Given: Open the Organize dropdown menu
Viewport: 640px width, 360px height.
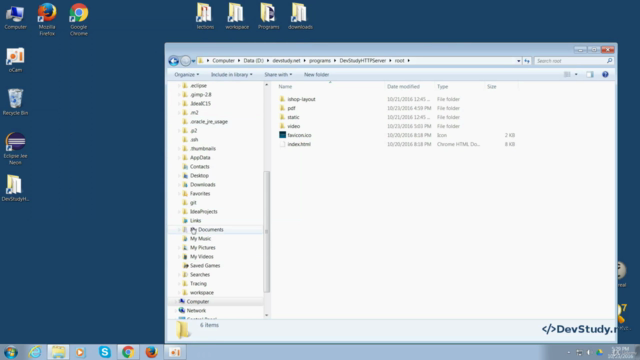Looking at the screenshot, I should click(187, 75).
